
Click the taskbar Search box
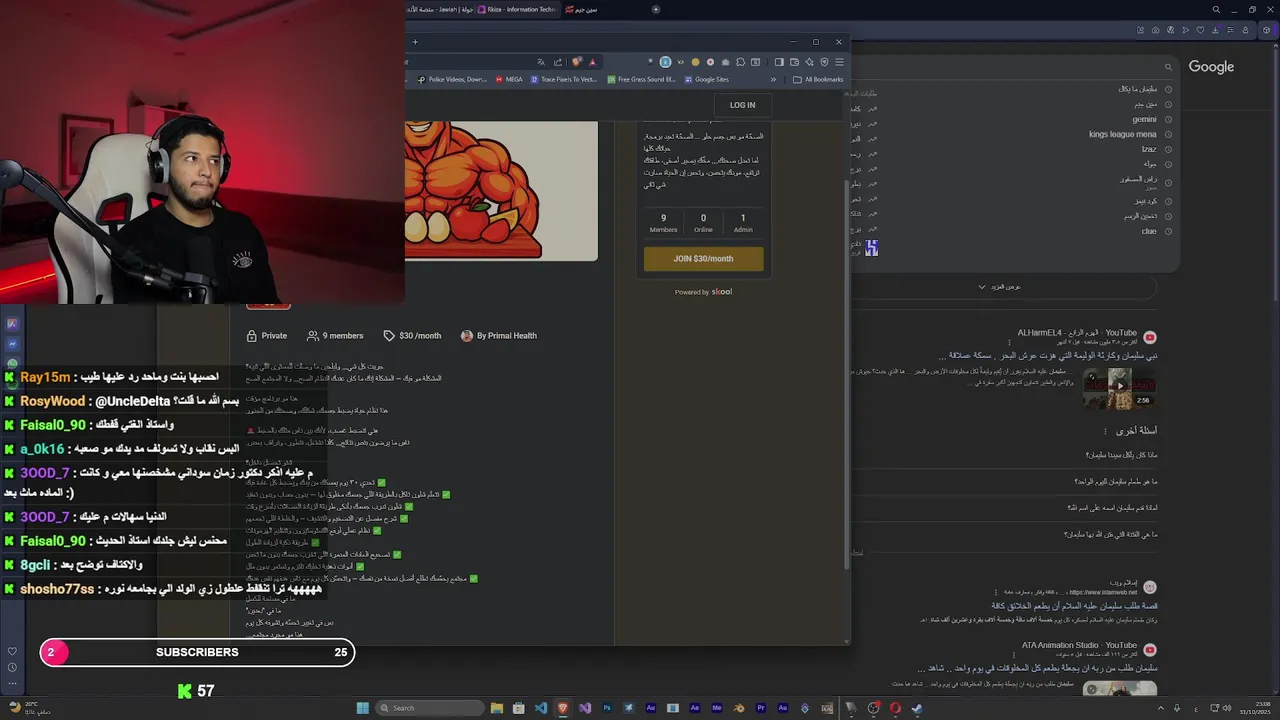tap(430, 708)
